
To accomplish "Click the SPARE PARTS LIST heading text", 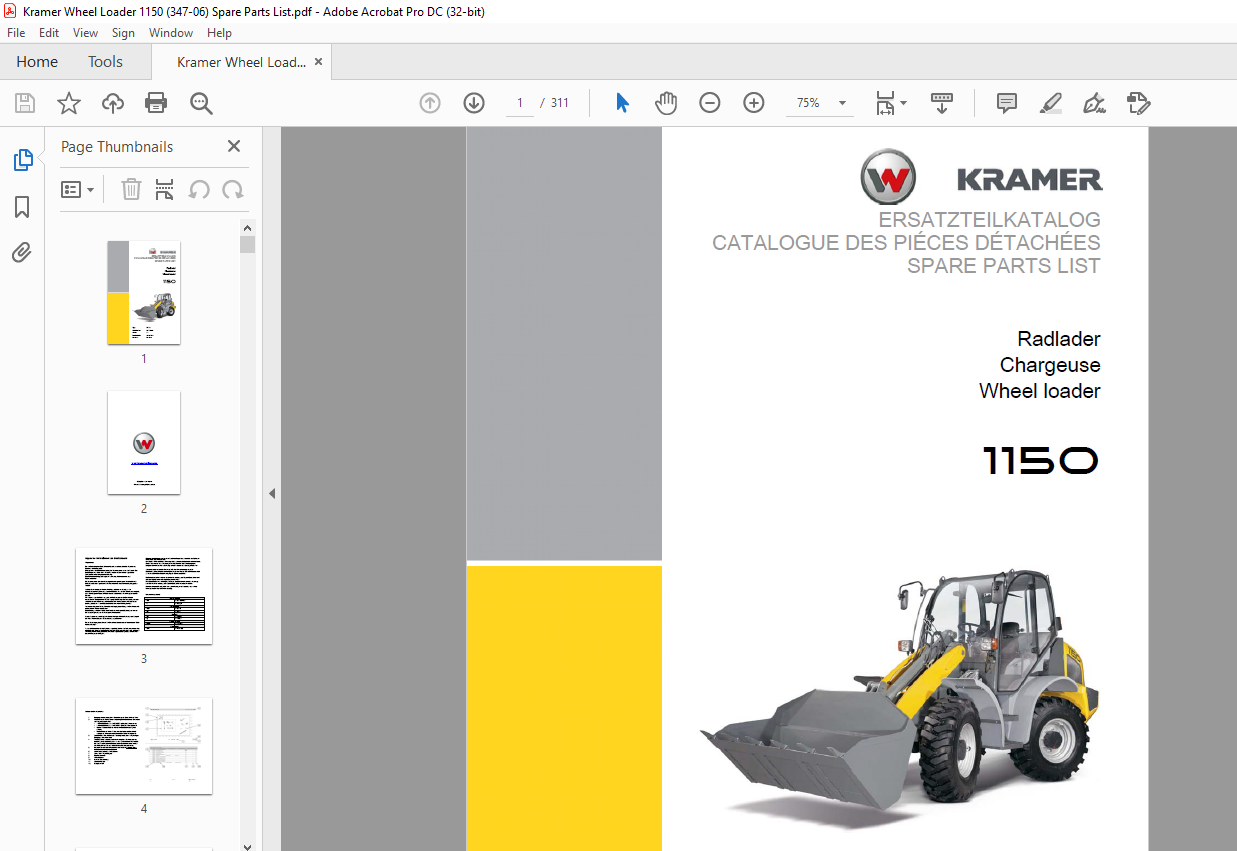I will (1003, 266).
